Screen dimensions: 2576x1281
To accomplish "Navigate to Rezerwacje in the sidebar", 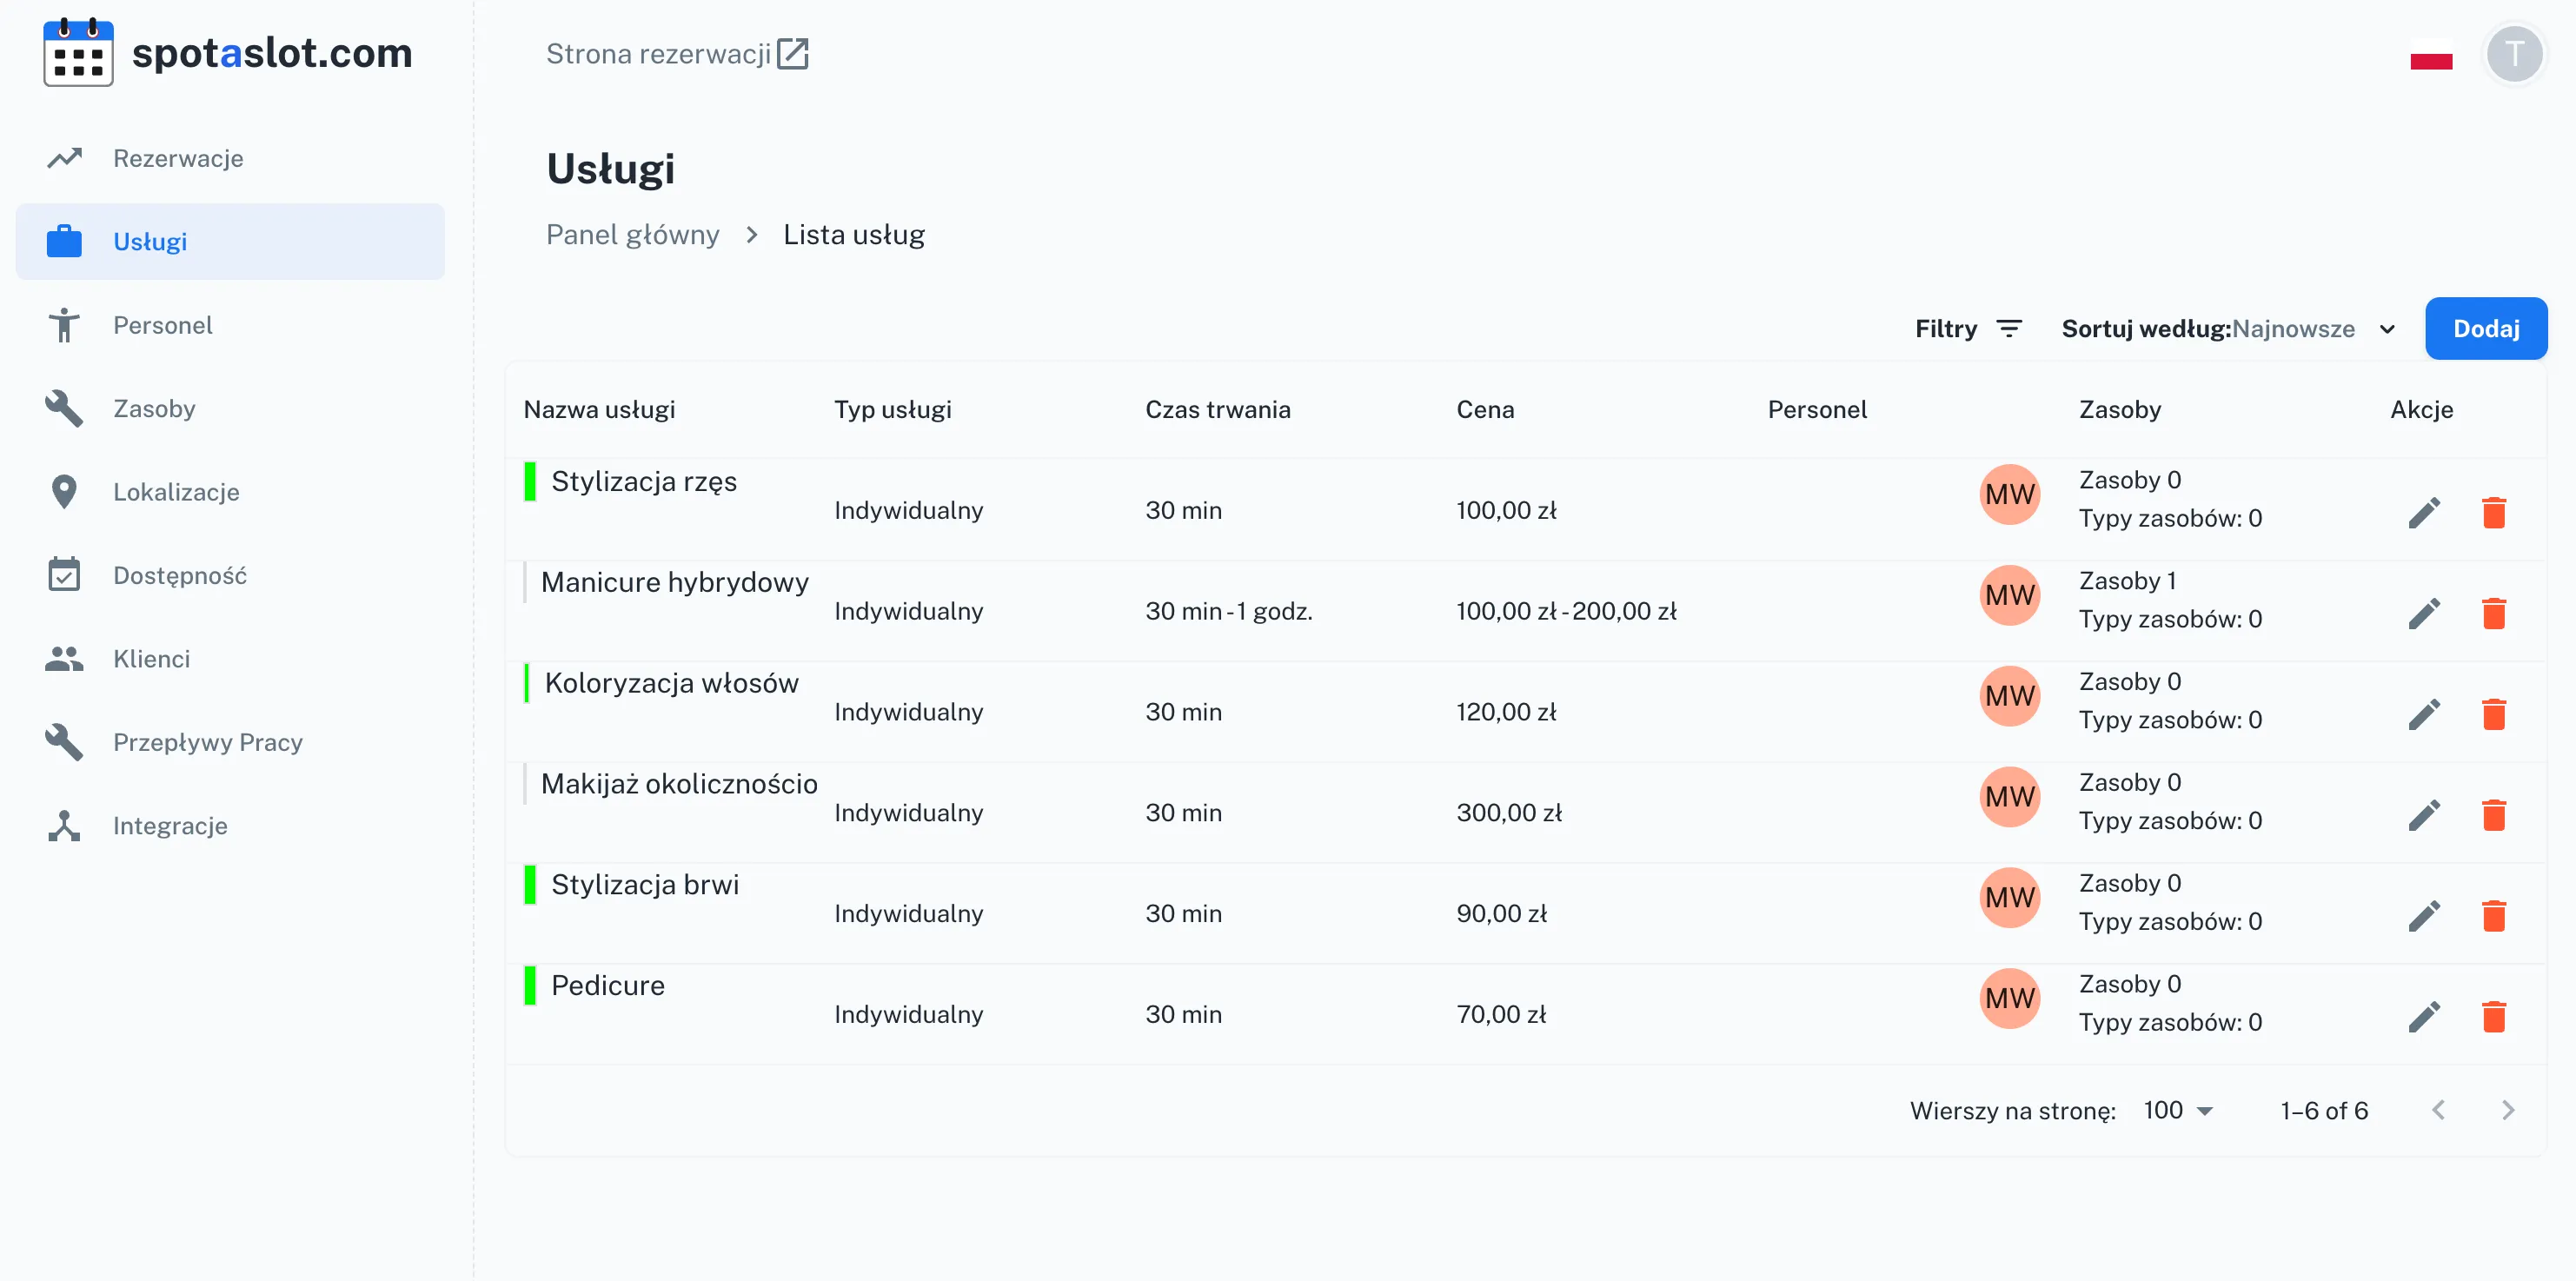I will 178,158.
